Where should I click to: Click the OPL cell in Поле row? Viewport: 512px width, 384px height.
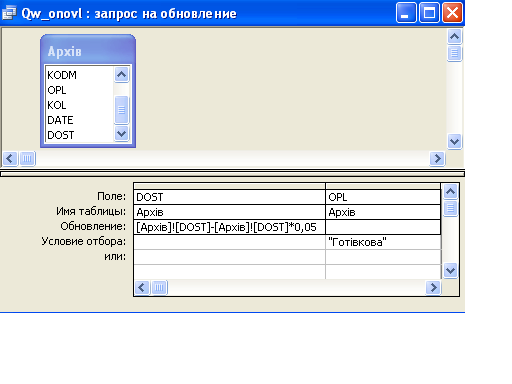pos(383,197)
